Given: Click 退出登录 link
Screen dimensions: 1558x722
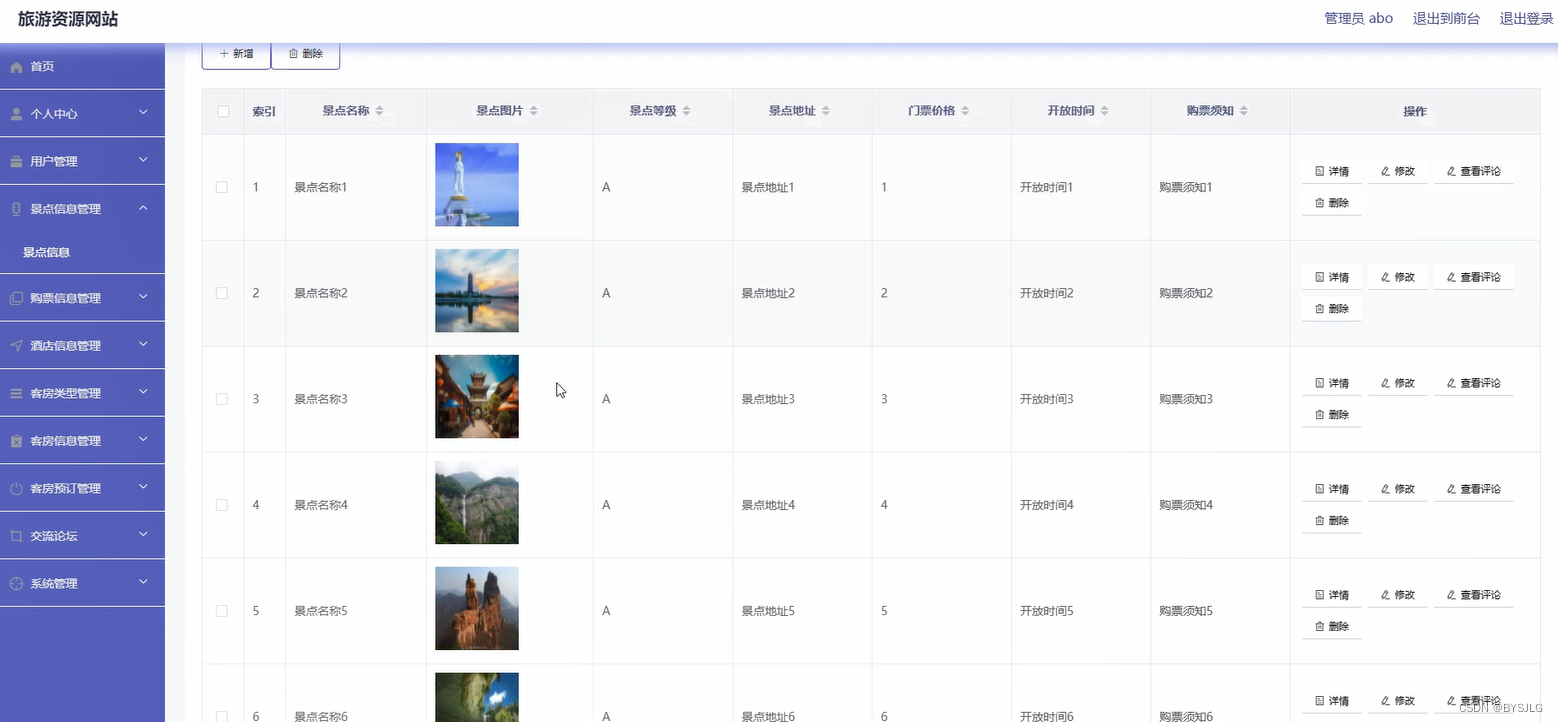Looking at the screenshot, I should point(1526,19).
